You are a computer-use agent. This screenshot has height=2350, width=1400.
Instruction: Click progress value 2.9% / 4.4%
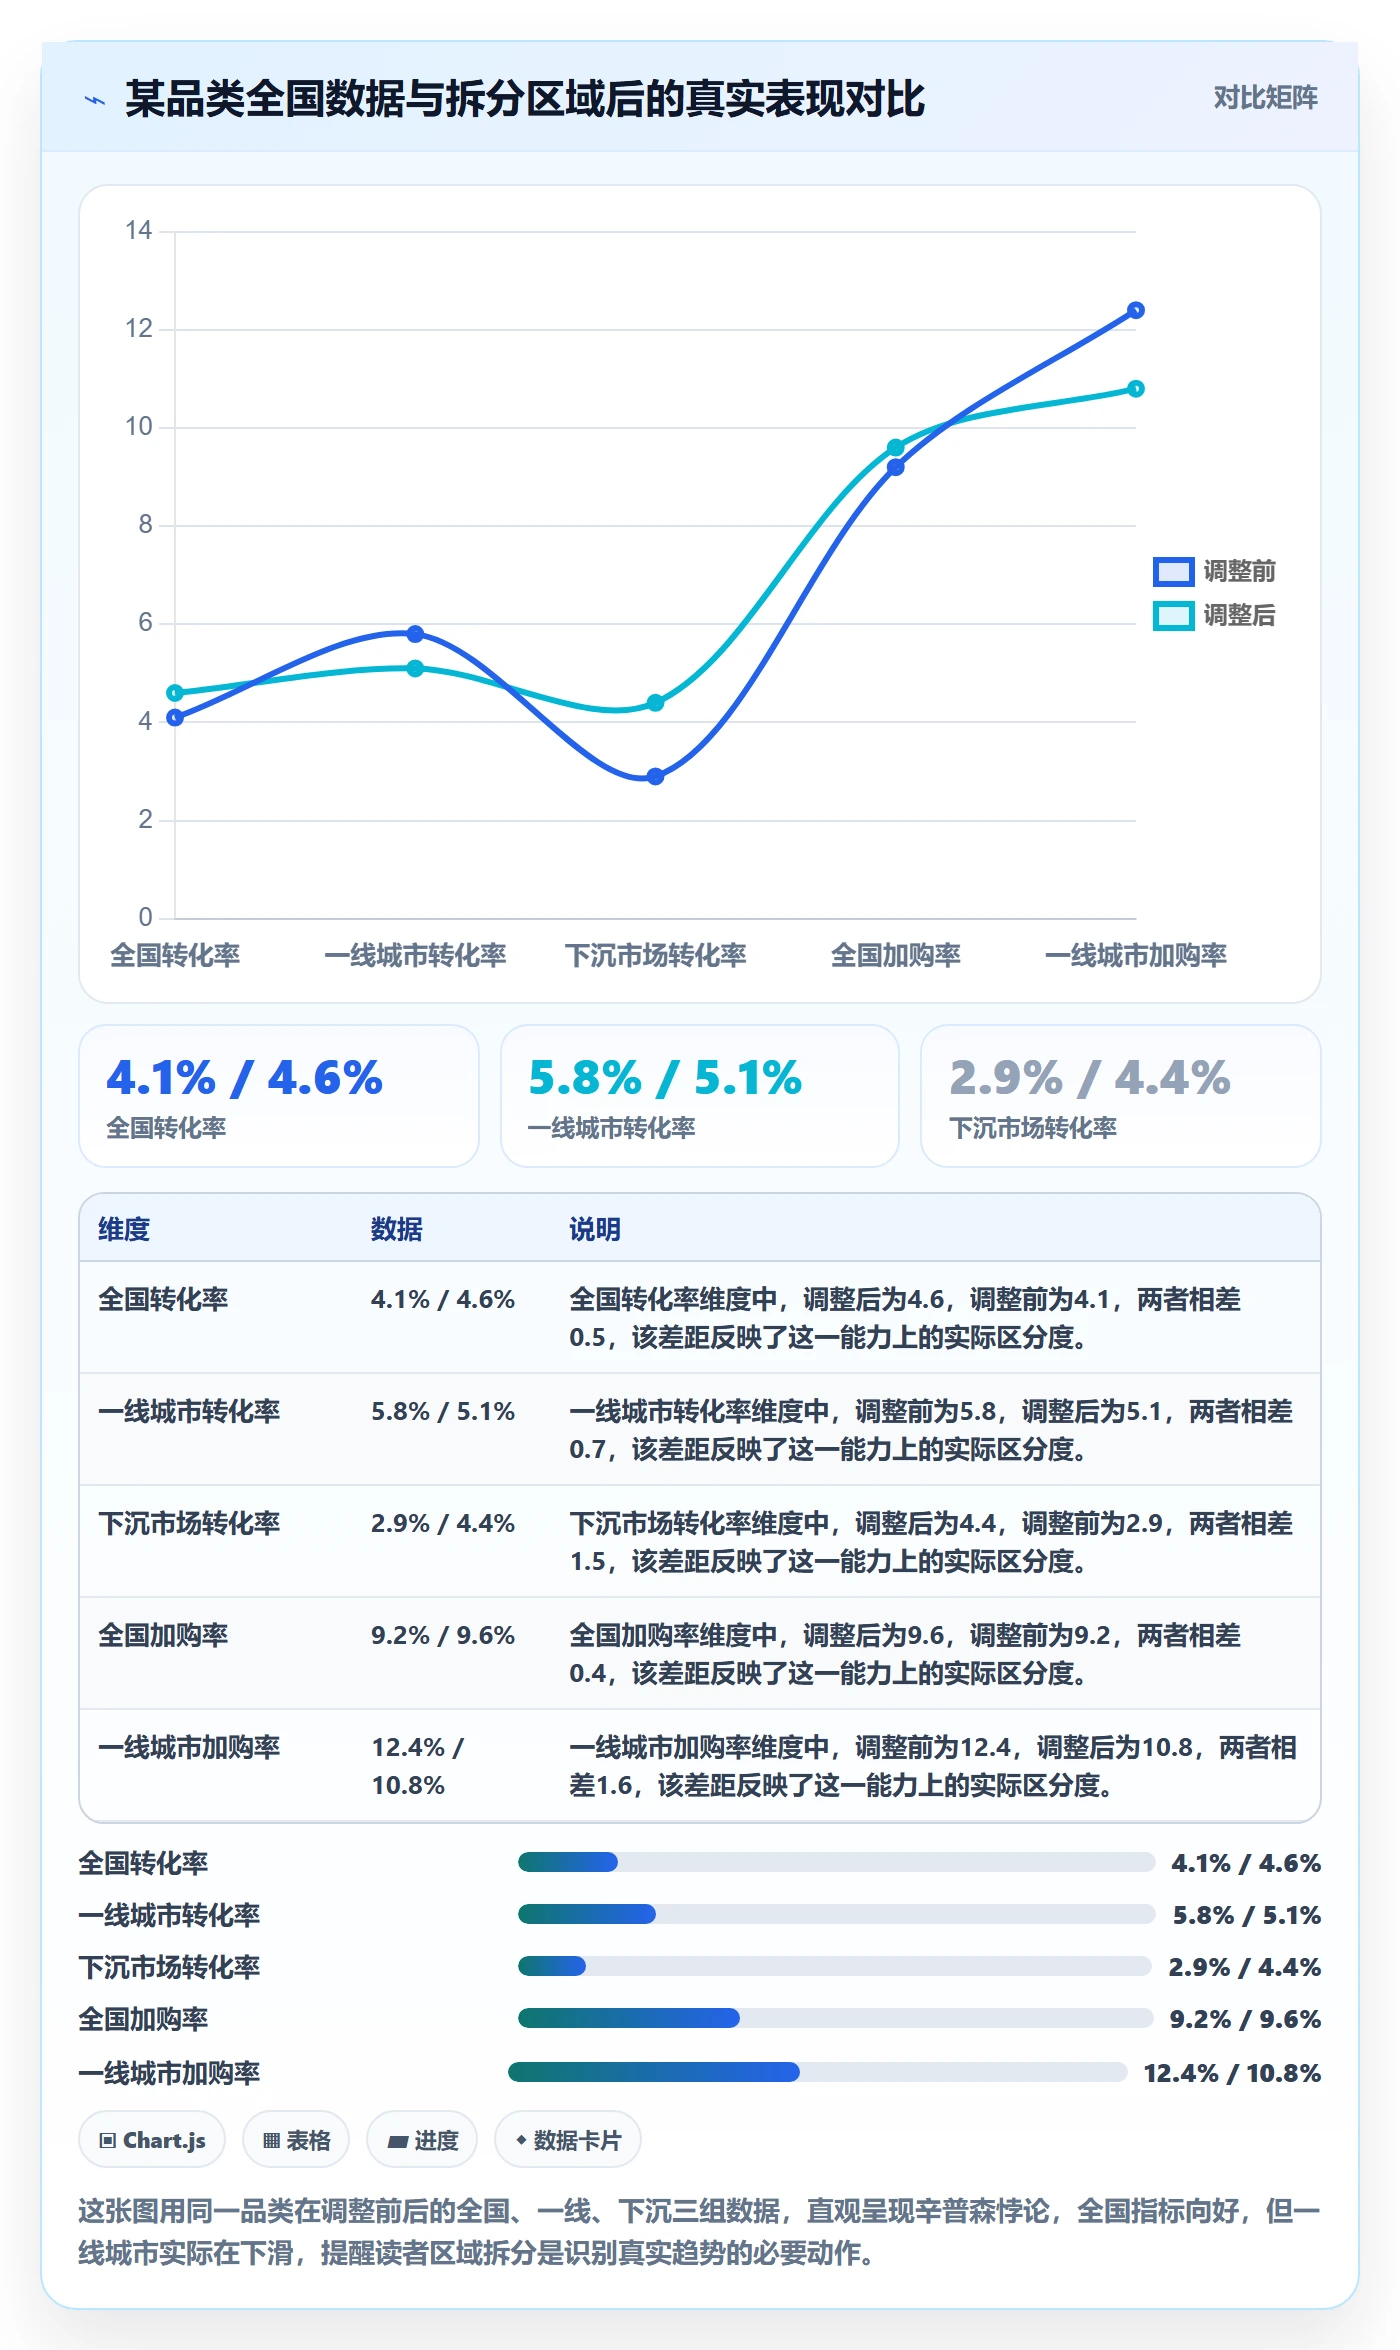coord(1245,1967)
